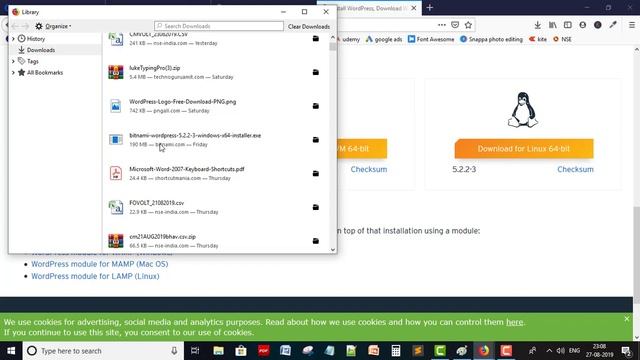Click the bitnami installer exe file icon

coord(116,140)
